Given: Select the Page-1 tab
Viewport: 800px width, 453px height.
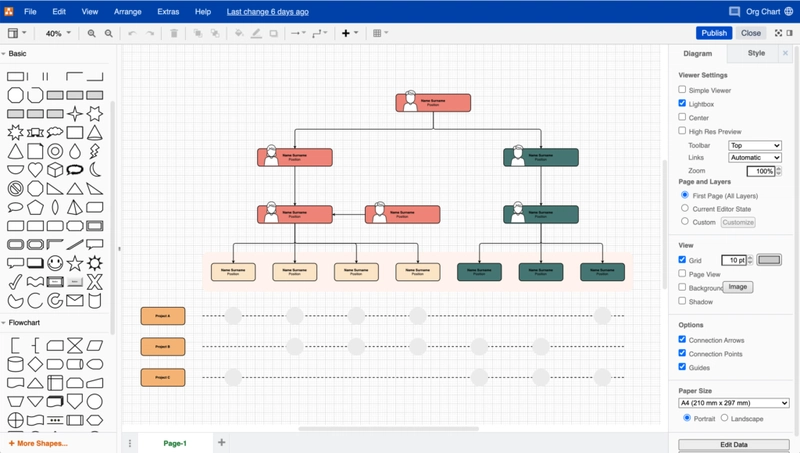Looking at the screenshot, I should point(175,443).
